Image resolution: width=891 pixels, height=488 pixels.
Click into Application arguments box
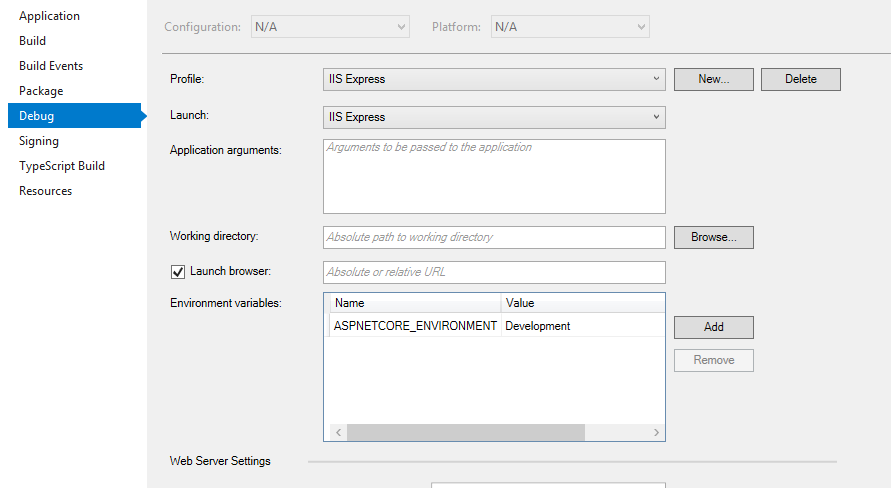tap(494, 177)
